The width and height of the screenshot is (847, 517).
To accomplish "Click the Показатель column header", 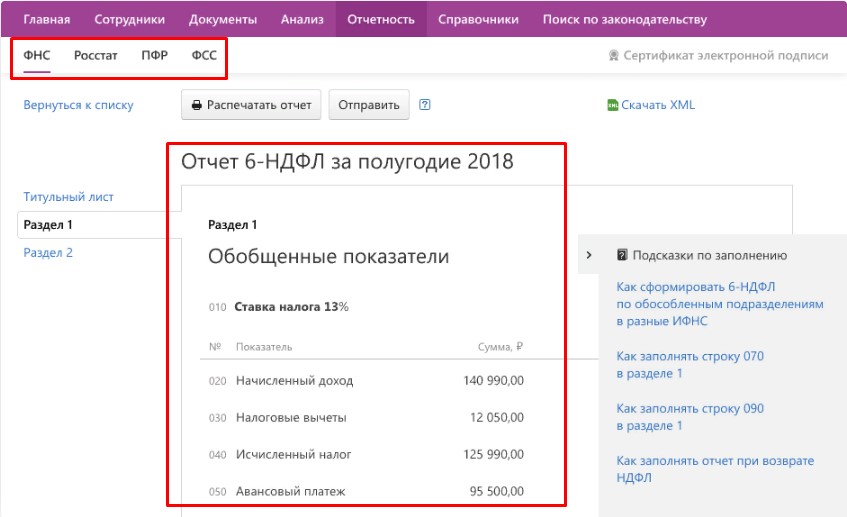I will [x=264, y=347].
